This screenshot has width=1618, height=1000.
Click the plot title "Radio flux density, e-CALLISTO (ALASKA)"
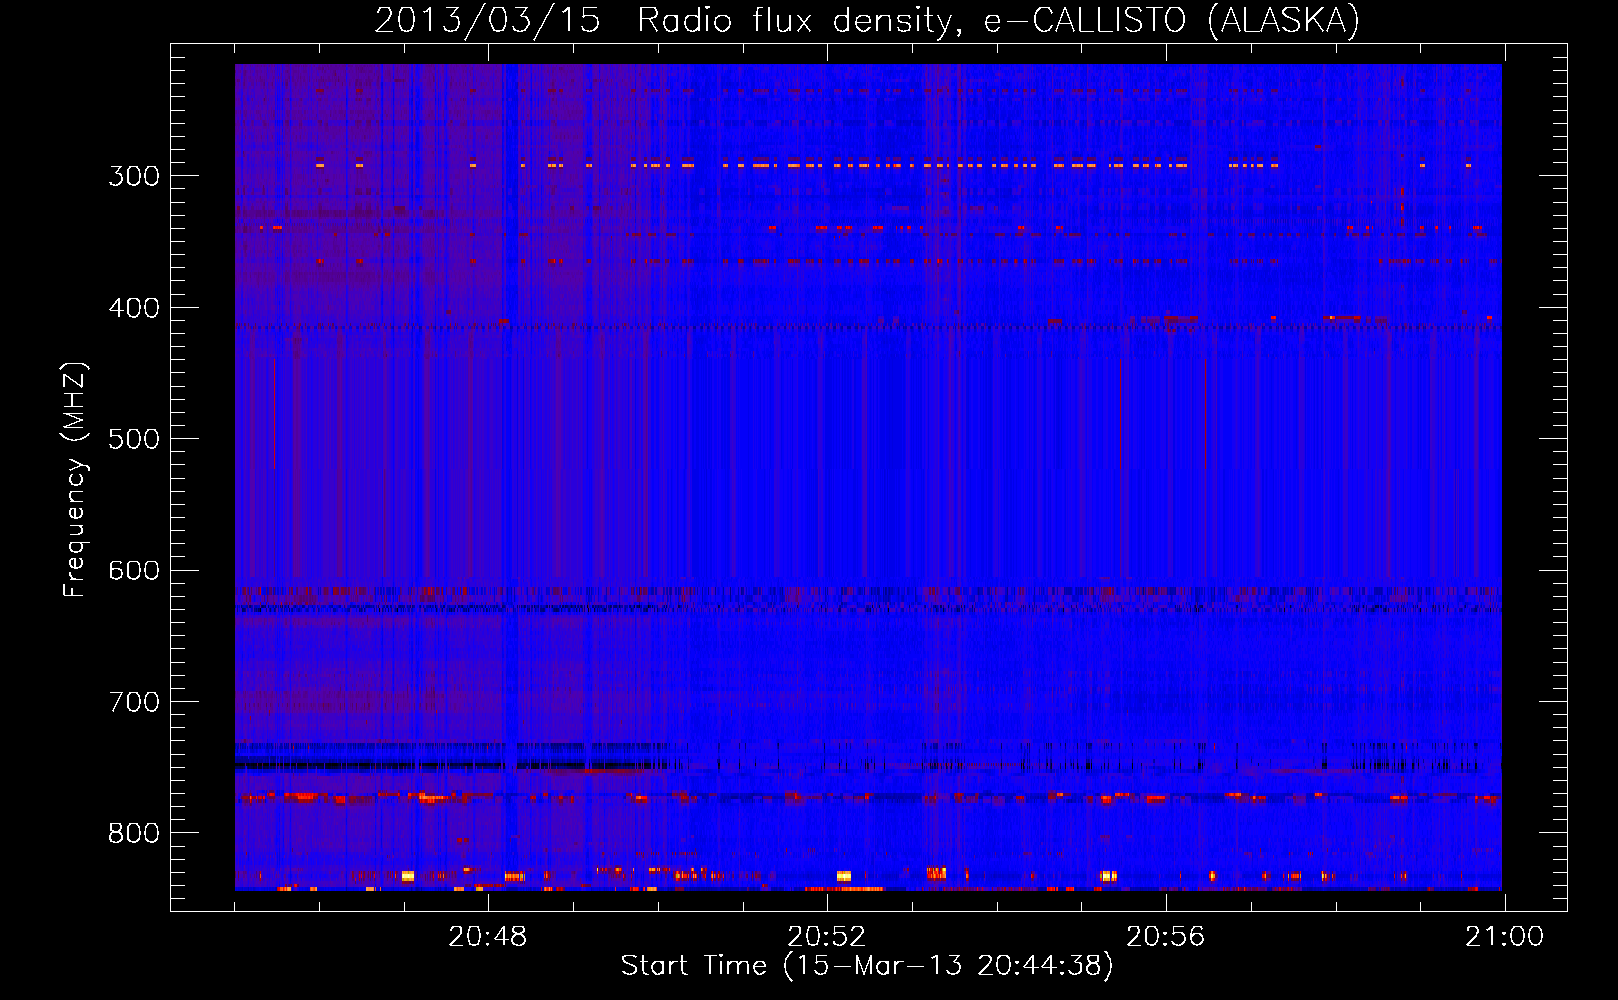tap(998, 20)
